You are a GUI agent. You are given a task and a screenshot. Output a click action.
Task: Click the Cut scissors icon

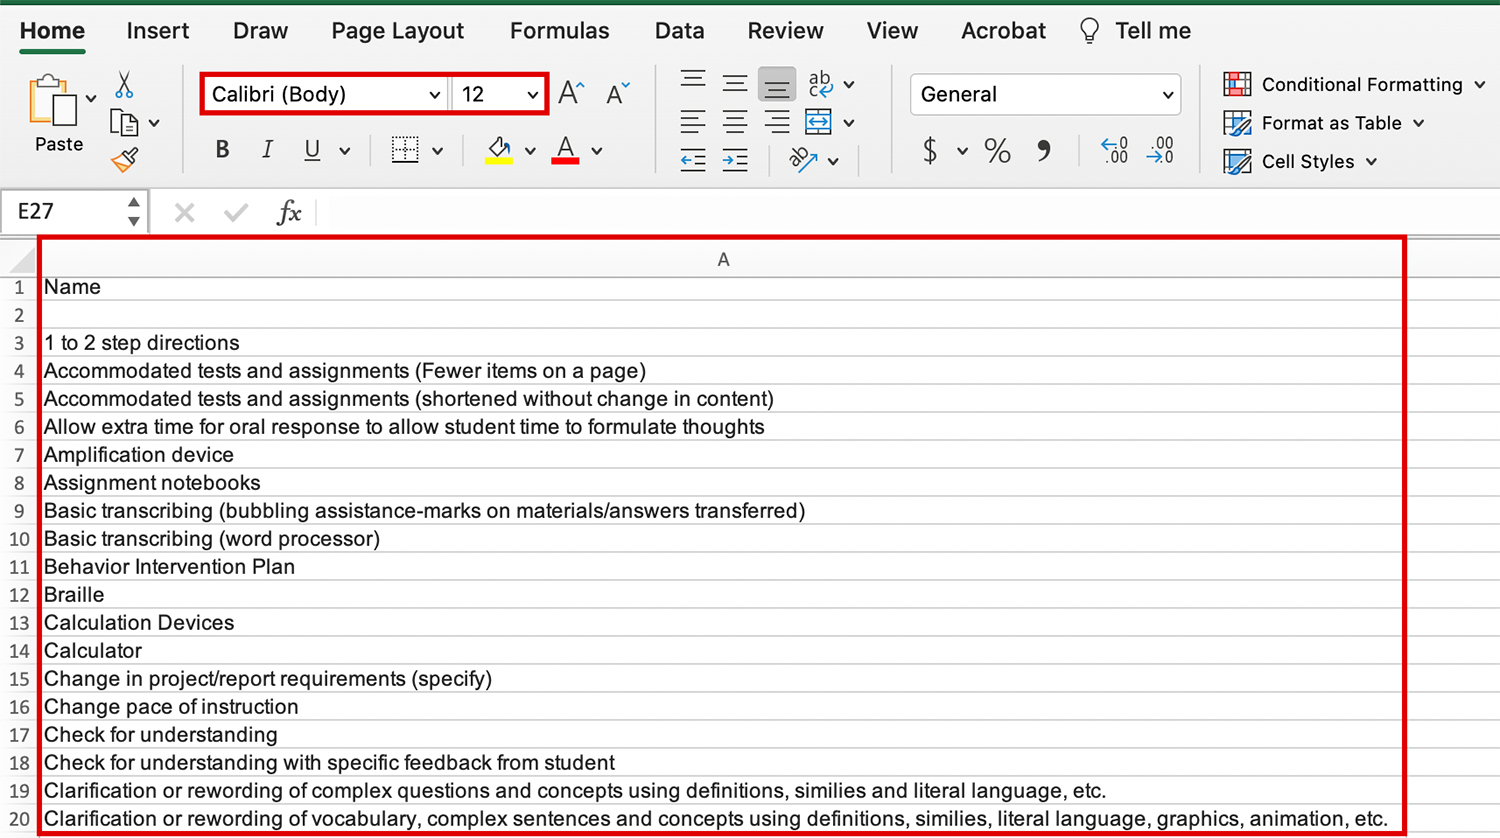pyautogui.click(x=124, y=85)
